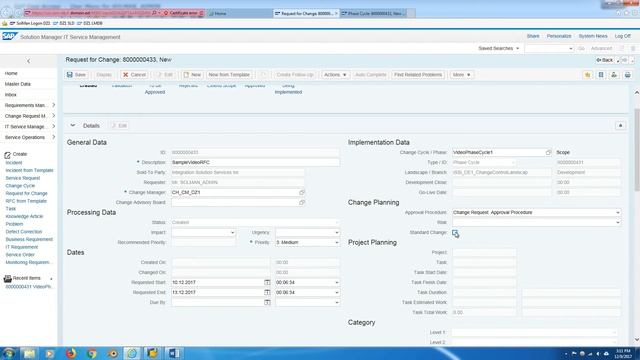The width and height of the screenshot is (640, 360).
Task: Click New from Template button
Action: point(229,75)
